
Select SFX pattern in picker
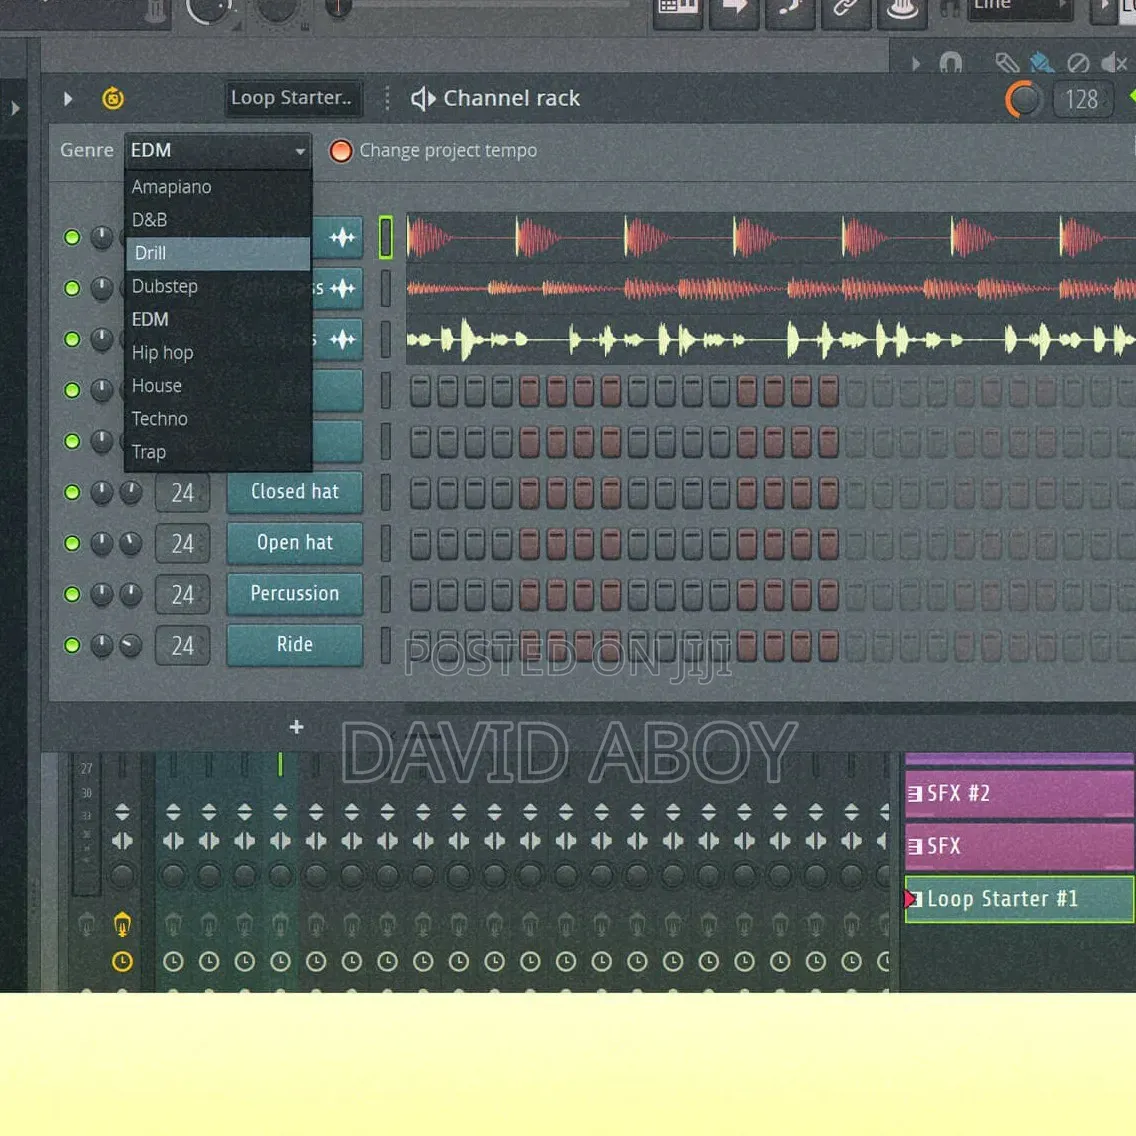[1019, 845]
